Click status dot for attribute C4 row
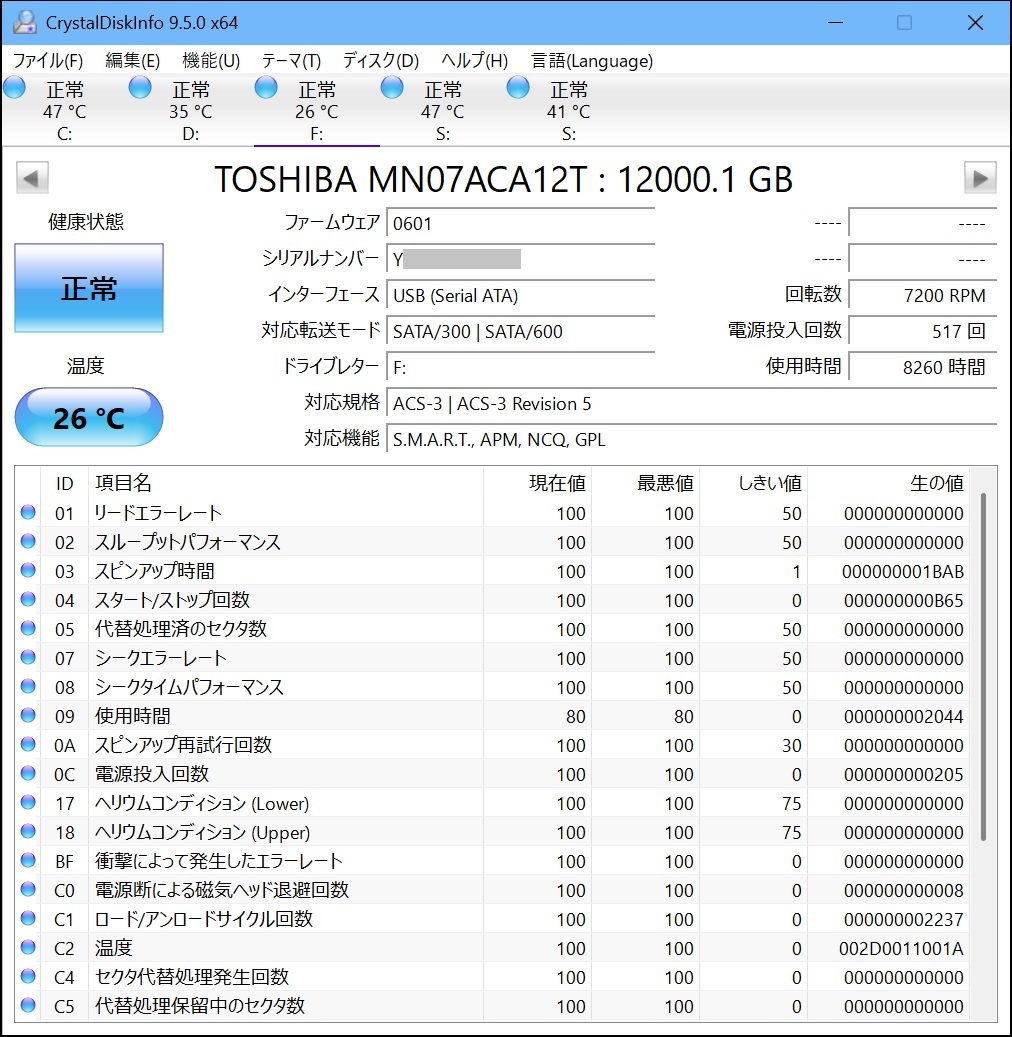This screenshot has width=1012, height=1037. coord(28,976)
